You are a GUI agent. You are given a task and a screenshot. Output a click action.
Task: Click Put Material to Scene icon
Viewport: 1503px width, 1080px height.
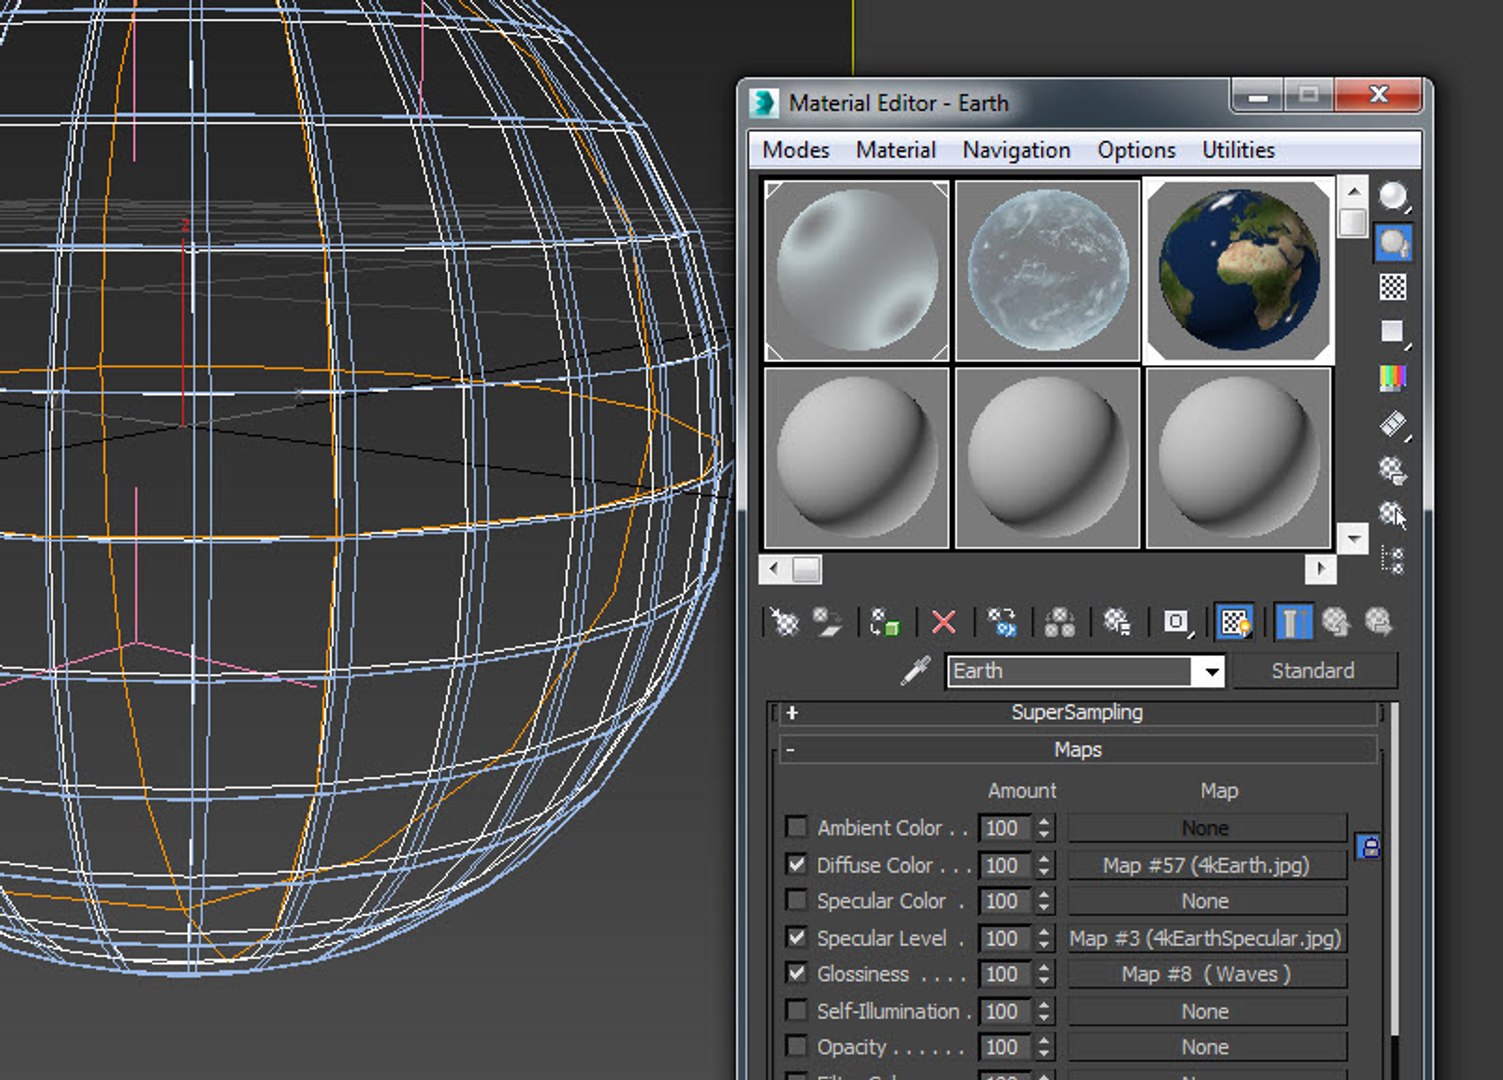click(x=827, y=622)
